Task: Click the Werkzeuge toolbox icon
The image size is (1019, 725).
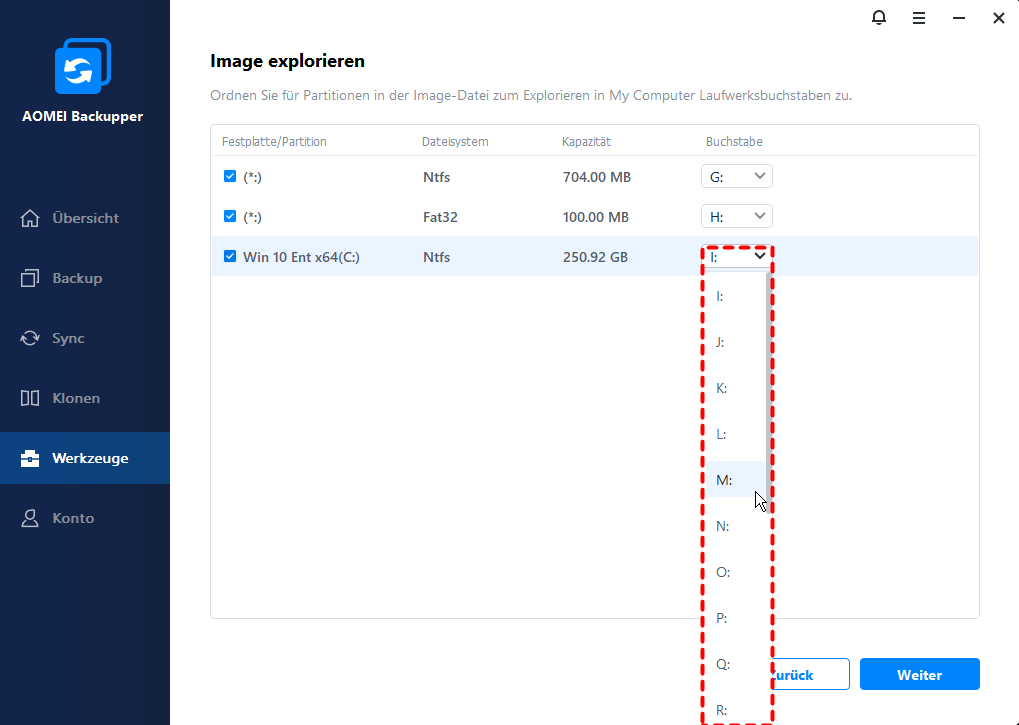Action: pos(30,458)
